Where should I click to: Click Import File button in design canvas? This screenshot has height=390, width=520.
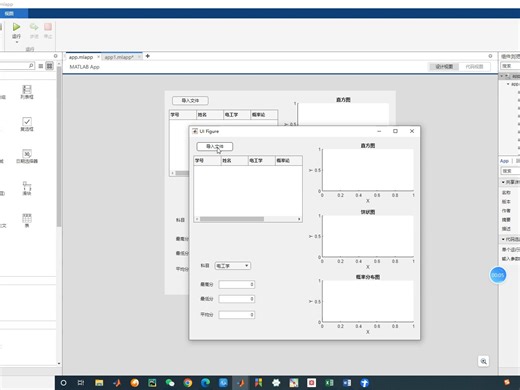(x=190, y=100)
